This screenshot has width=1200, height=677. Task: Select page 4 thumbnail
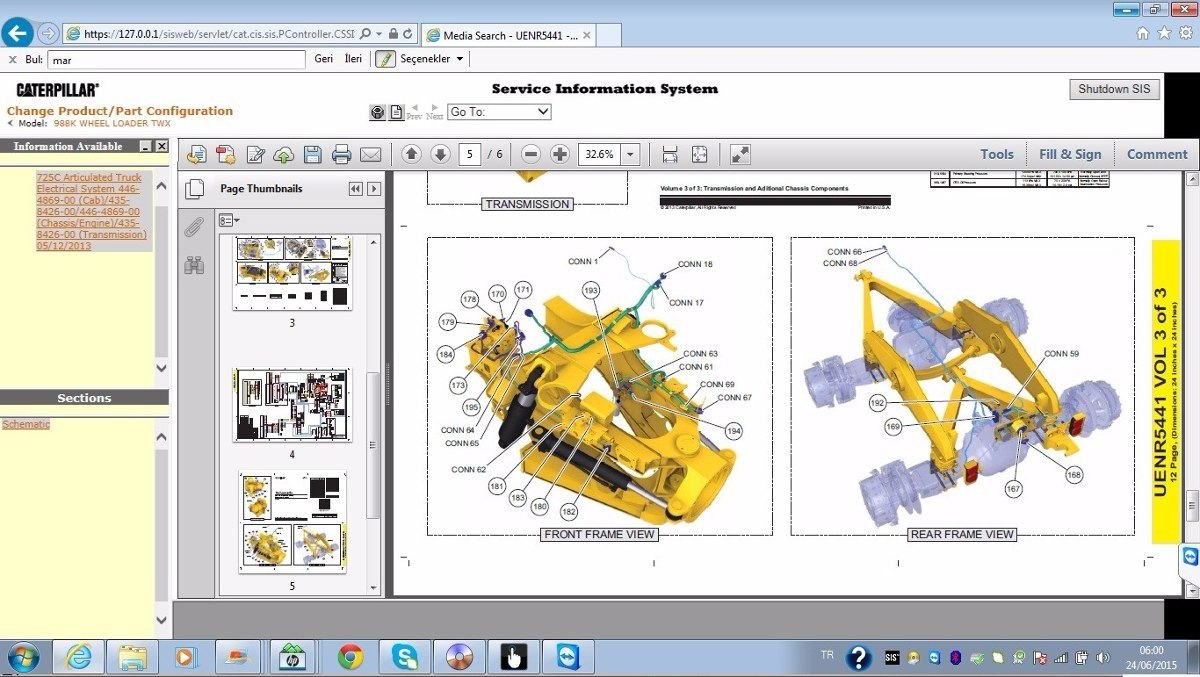click(292, 405)
